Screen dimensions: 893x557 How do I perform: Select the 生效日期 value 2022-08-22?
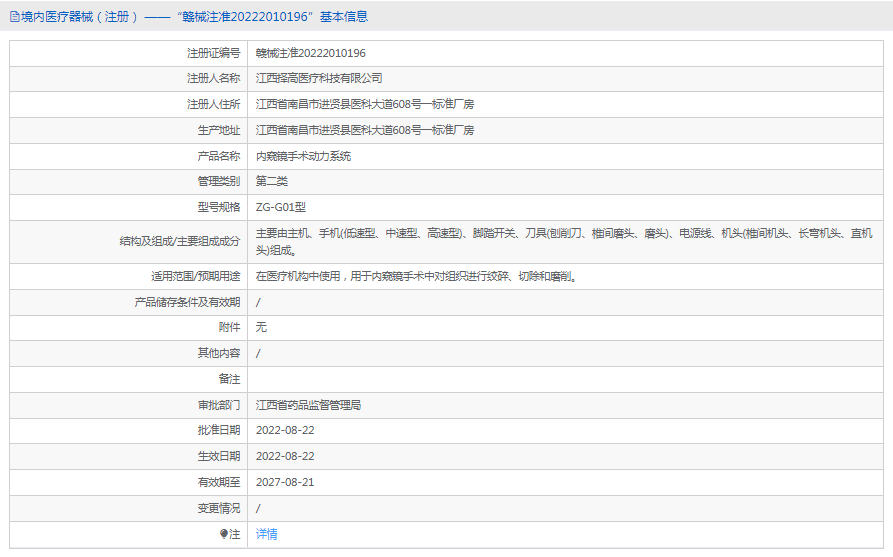(x=285, y=456)
